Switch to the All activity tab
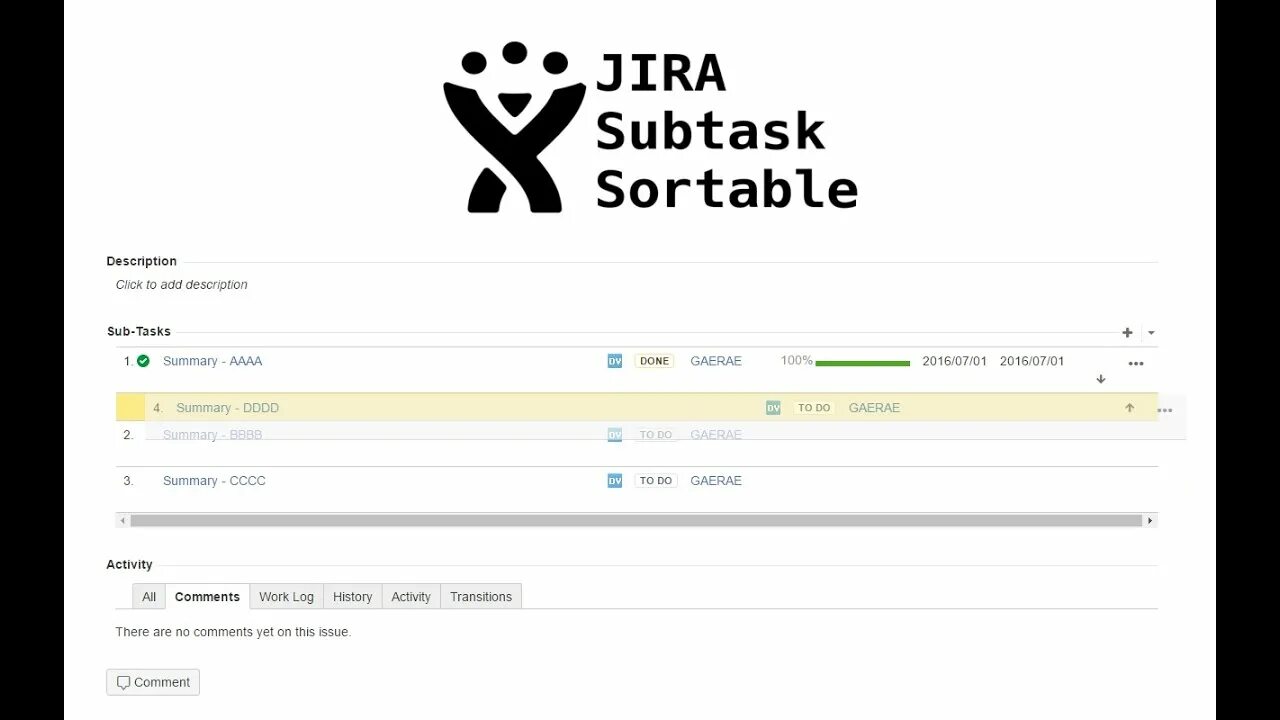This screenshot has width=1280, height=720. (149, 597)
